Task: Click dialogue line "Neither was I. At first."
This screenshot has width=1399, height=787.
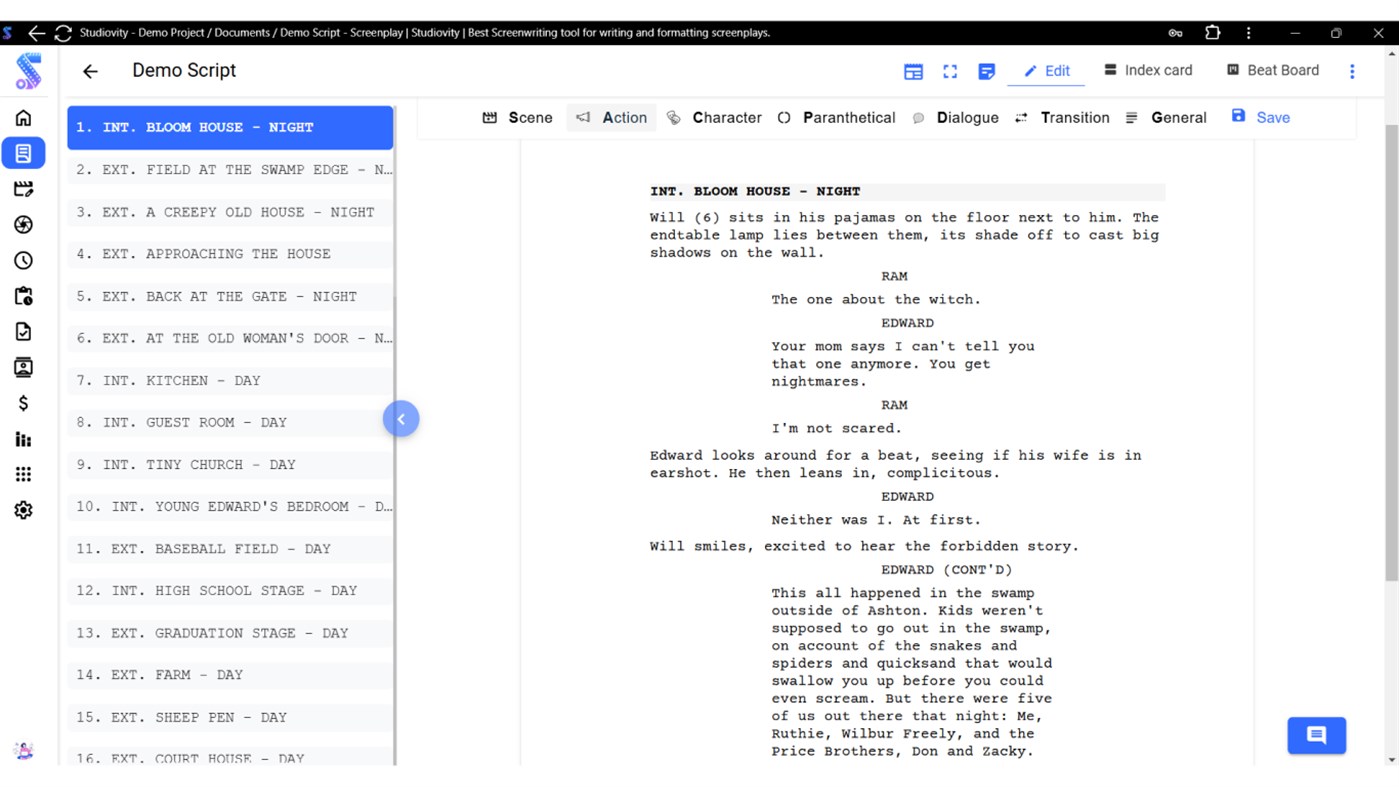Action: (876, 520)
